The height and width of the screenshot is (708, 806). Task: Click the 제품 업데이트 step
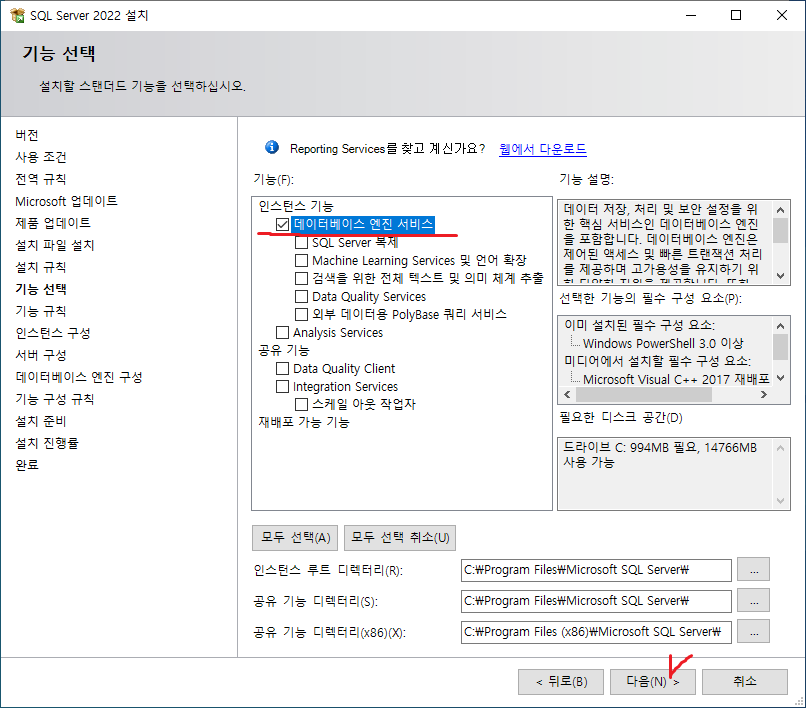pos(53,223)
